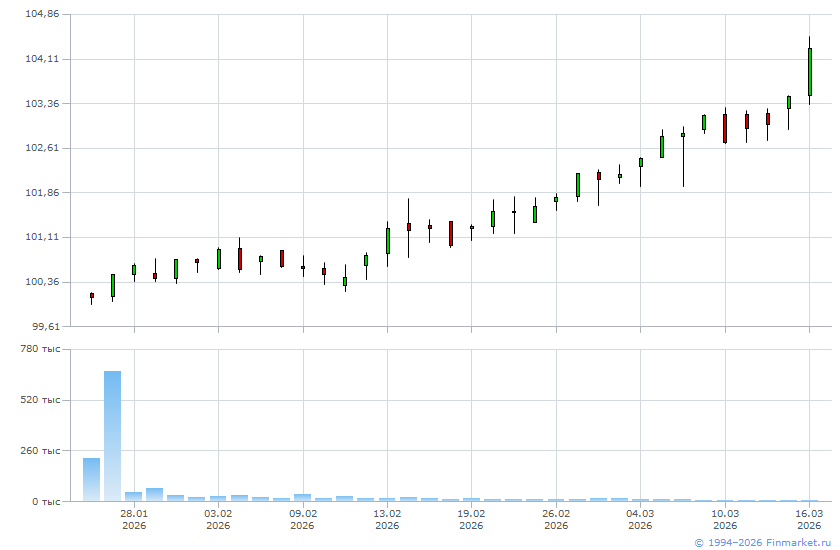Click the 104,86 price axis label

click(42, 14)
